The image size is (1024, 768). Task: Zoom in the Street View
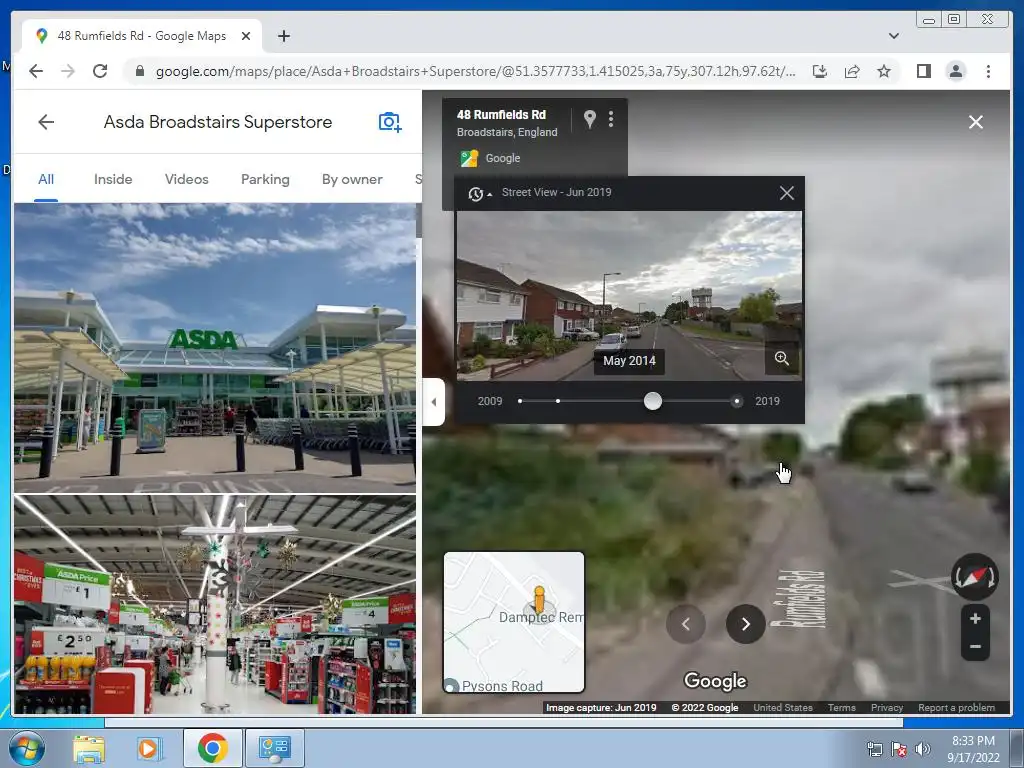point(975,618)
